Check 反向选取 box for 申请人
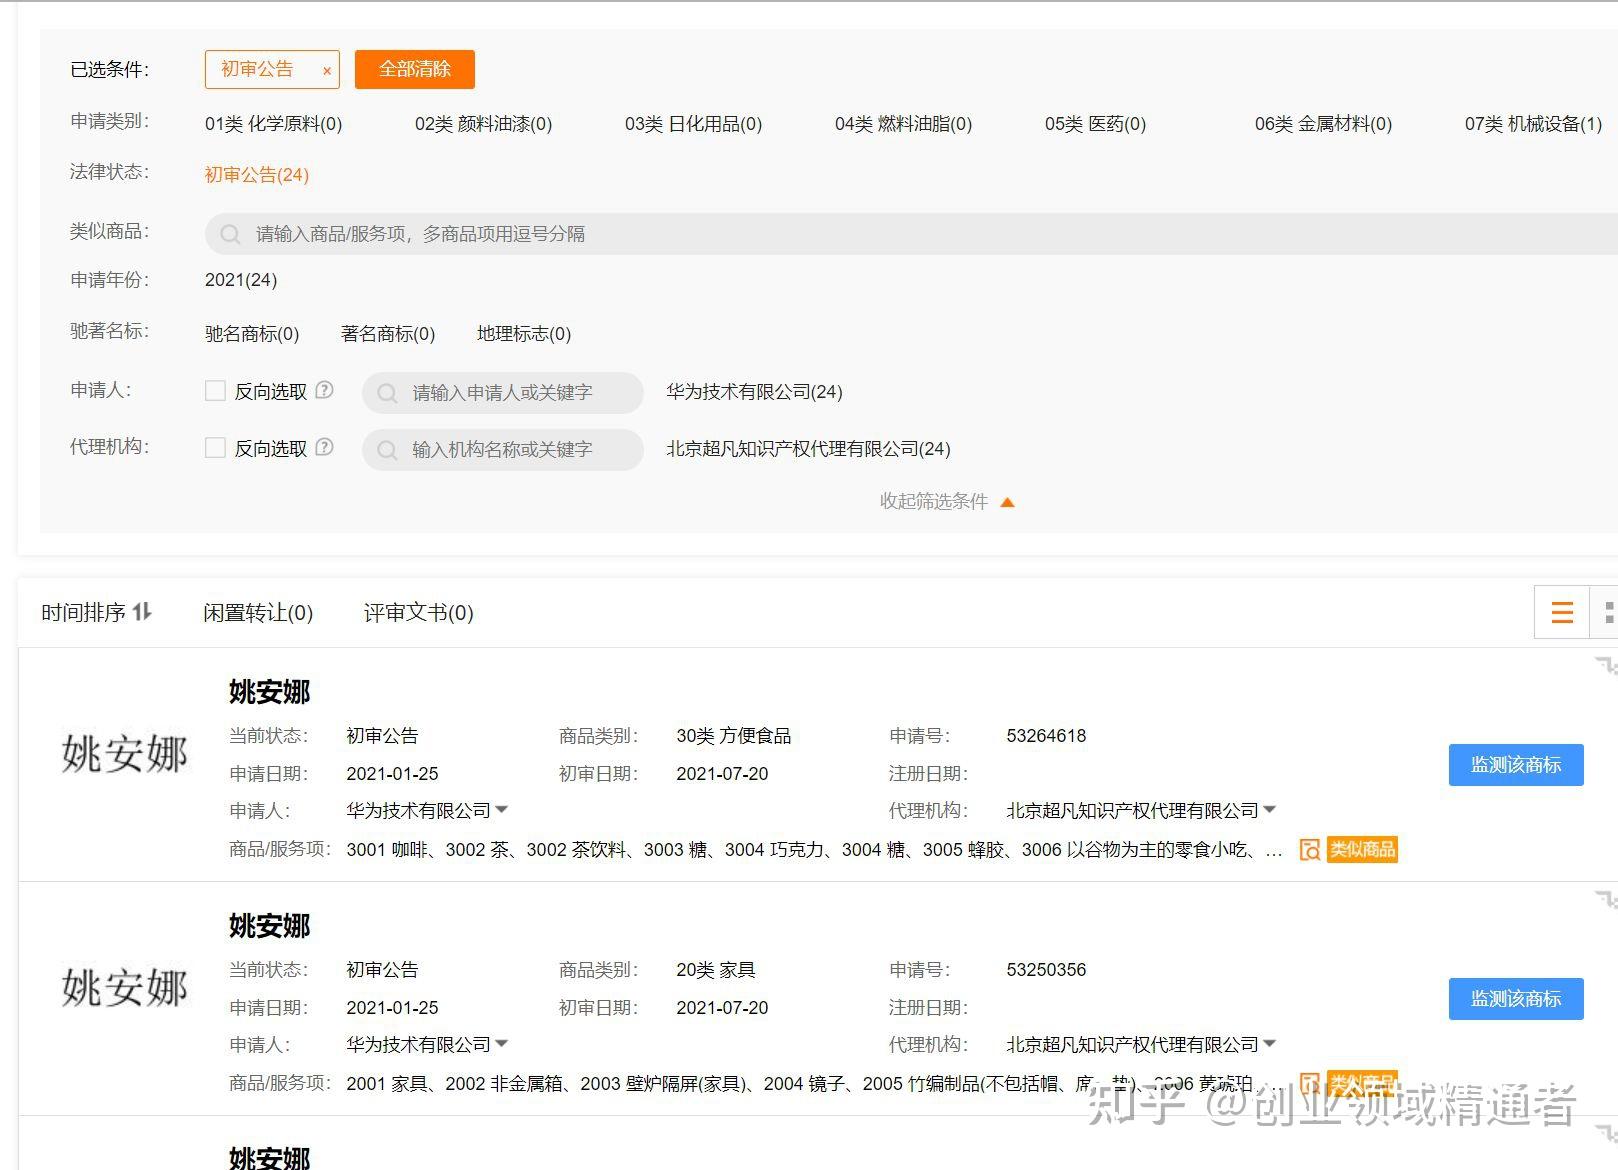This screenshot has height=1170, width=1618. [215, 391]
